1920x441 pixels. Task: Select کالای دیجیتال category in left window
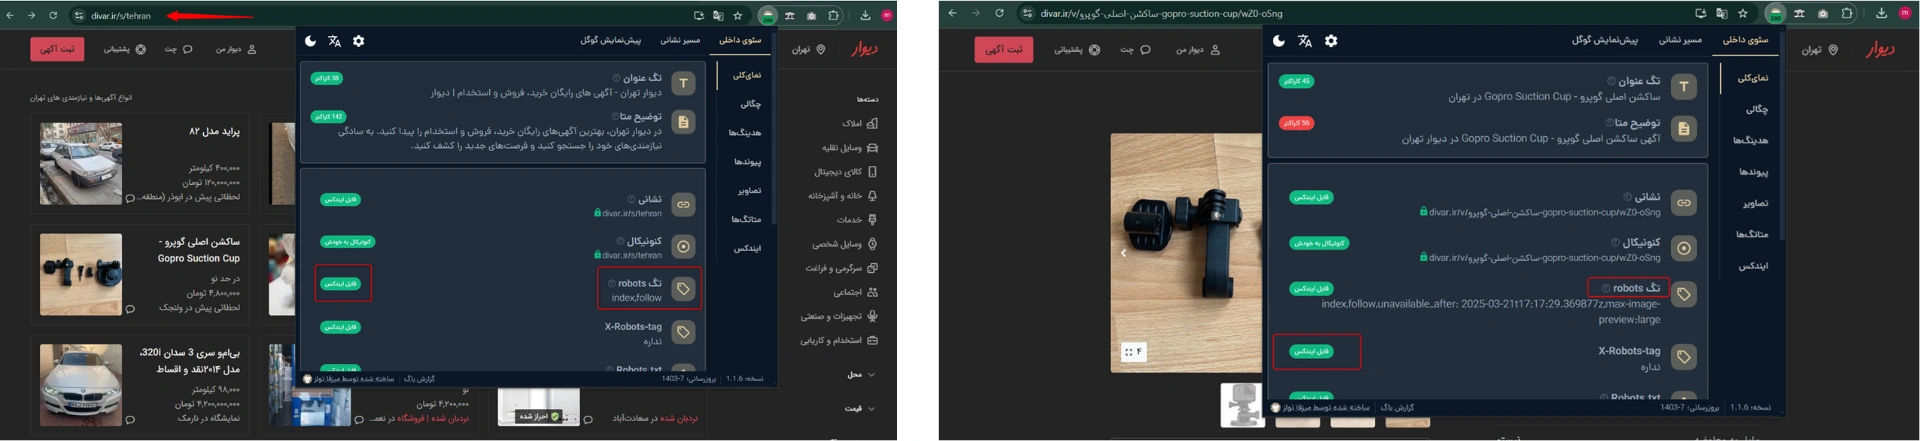846,171
